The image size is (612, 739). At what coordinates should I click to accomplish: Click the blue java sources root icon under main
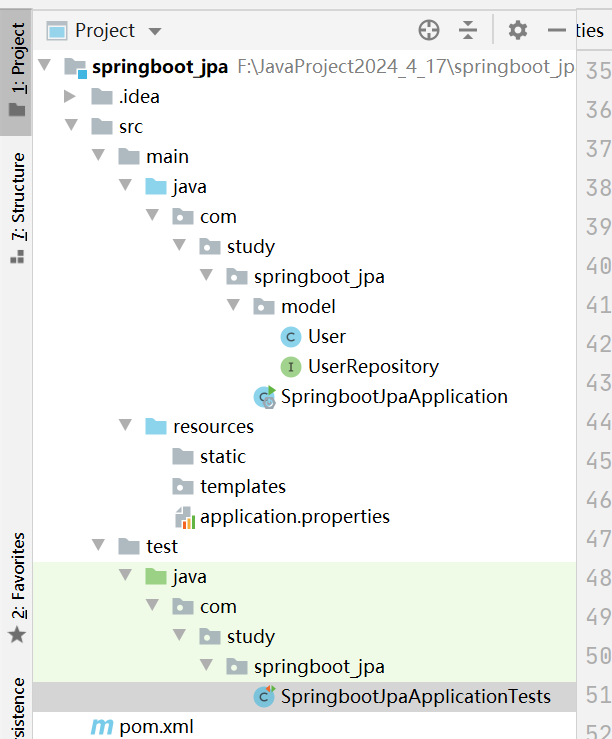(156, 187)
